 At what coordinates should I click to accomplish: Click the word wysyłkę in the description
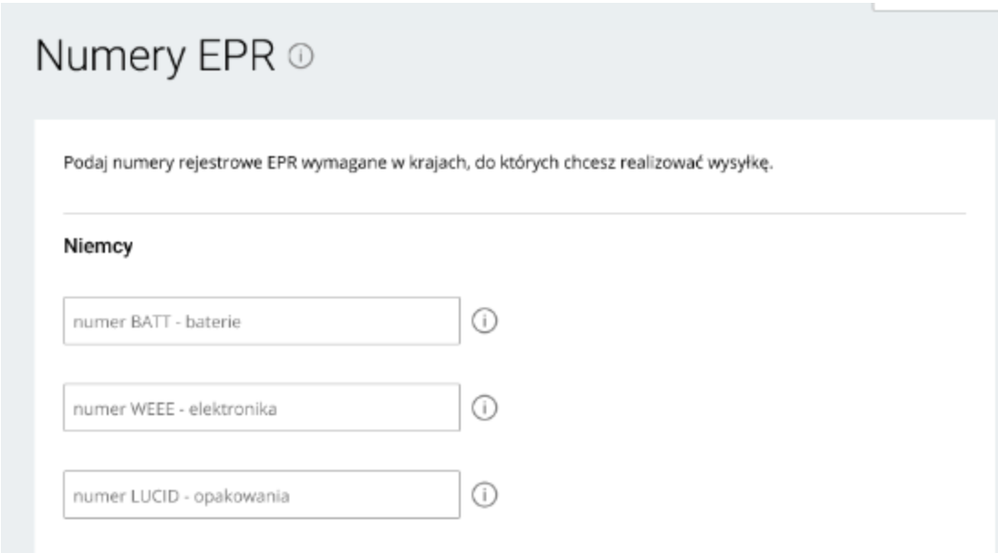pos(746,164)
